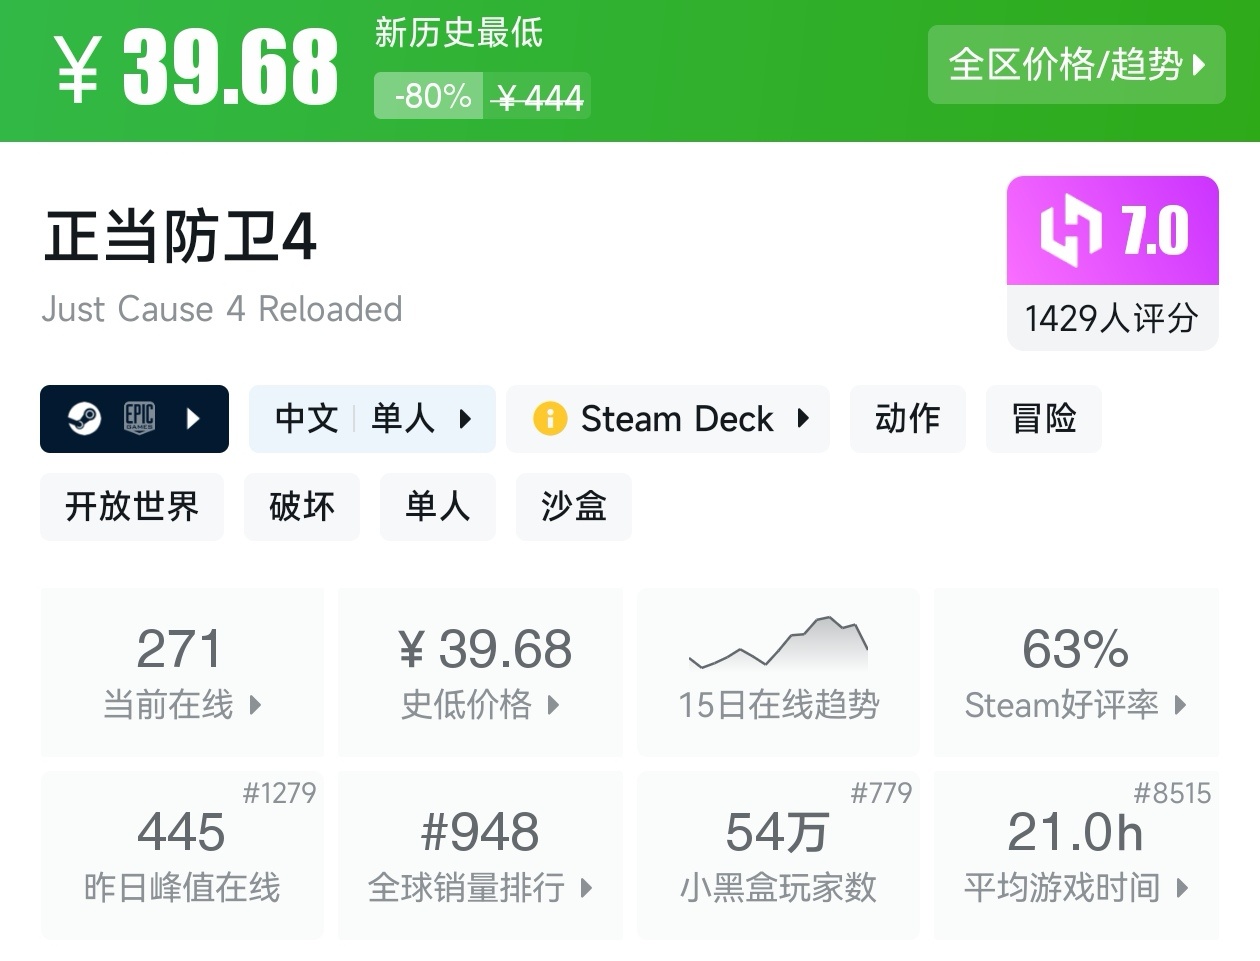Click the Steam Deck yellow info icon
The image size is (1260, 961).
coord(549,418)
